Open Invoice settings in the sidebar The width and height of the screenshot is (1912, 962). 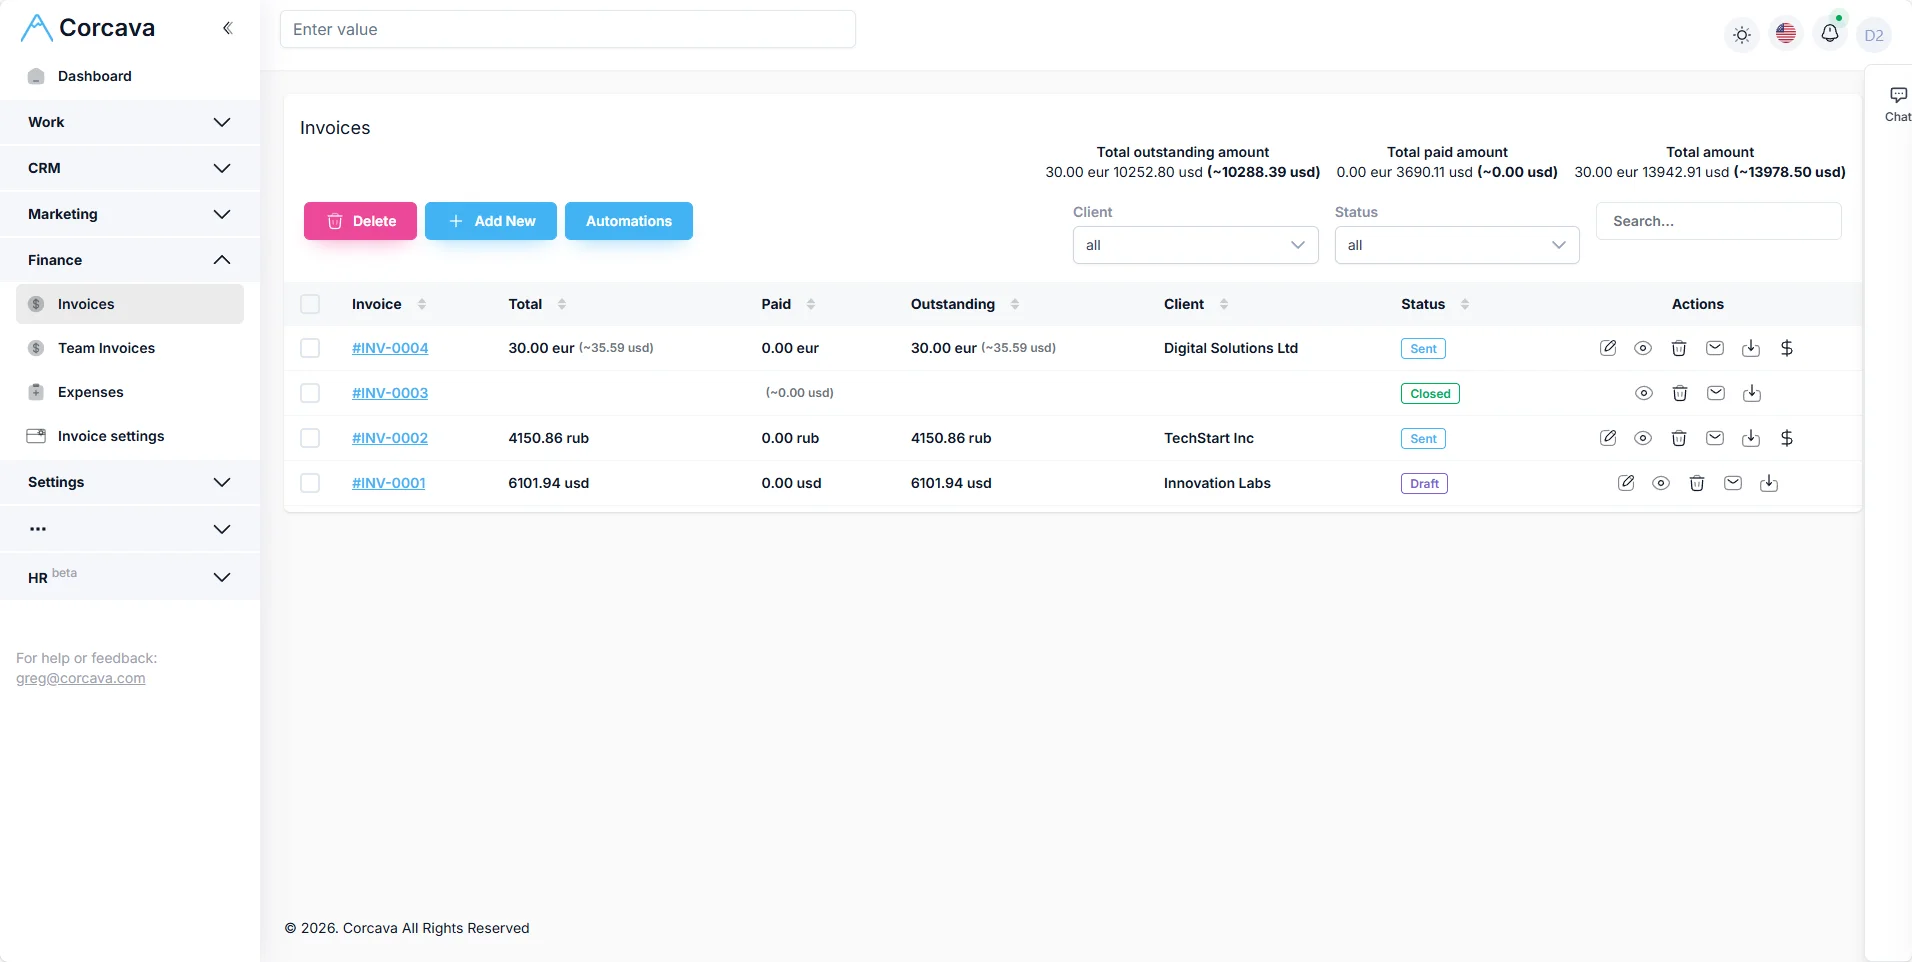click(x=110, y=436)
